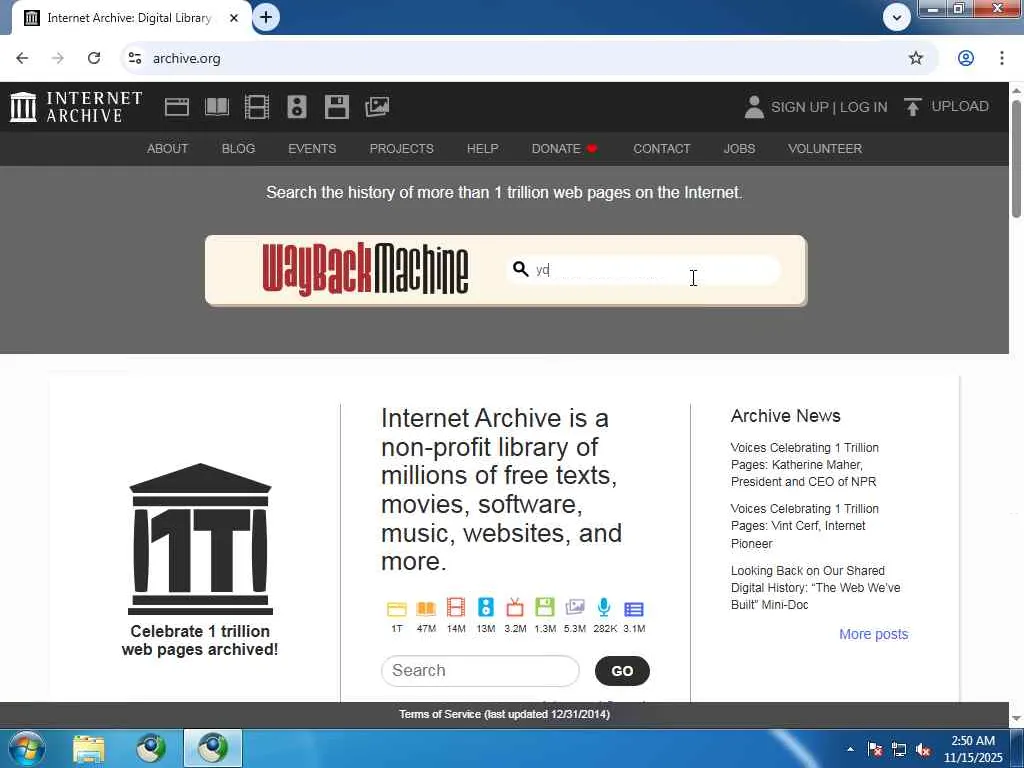Click the muted volume tray icon
This screenshot has height=768, width=1024.
coord(923,750)
